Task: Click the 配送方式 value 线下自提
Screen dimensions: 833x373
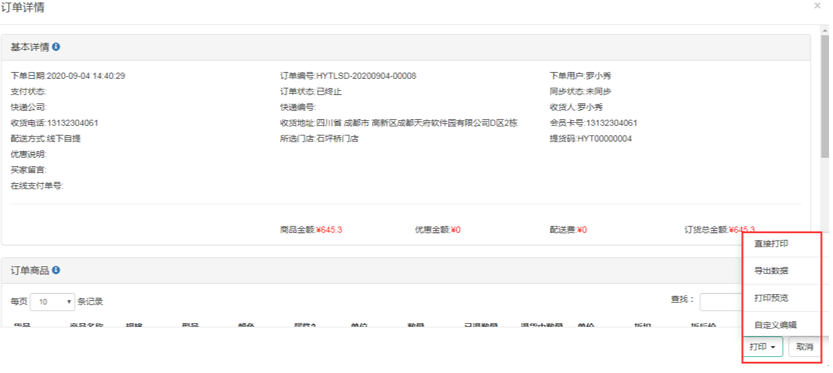Action: 64,139
